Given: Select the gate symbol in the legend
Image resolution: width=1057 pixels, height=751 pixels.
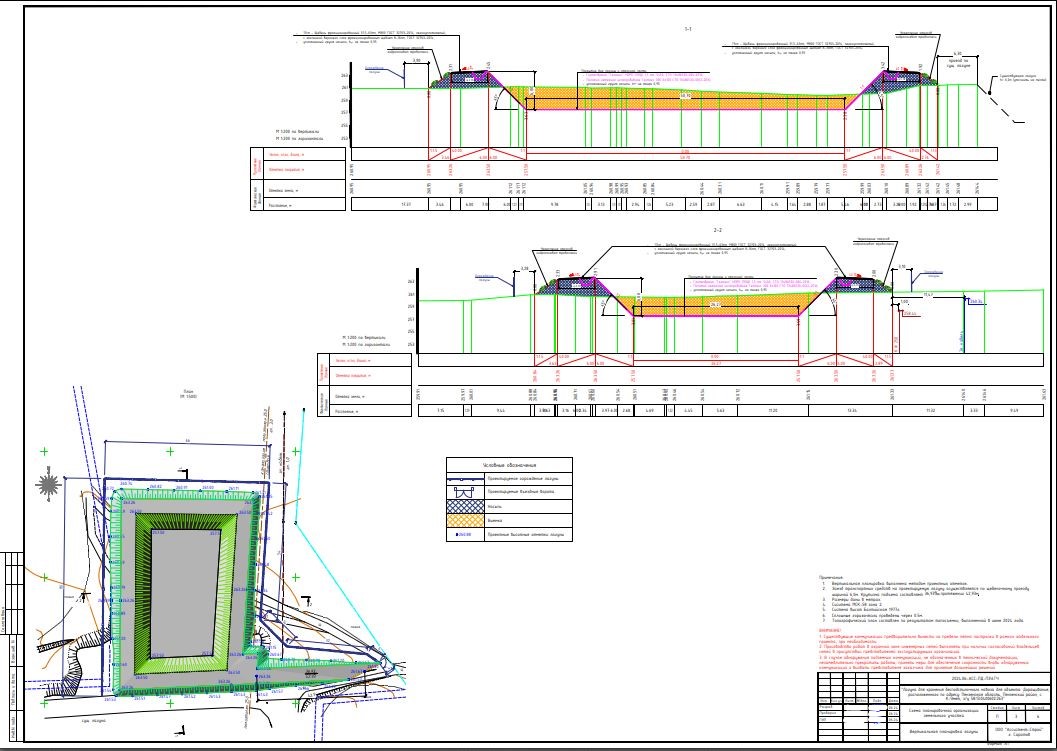Looking at the screenshot, I should click(x=466, y=493).
